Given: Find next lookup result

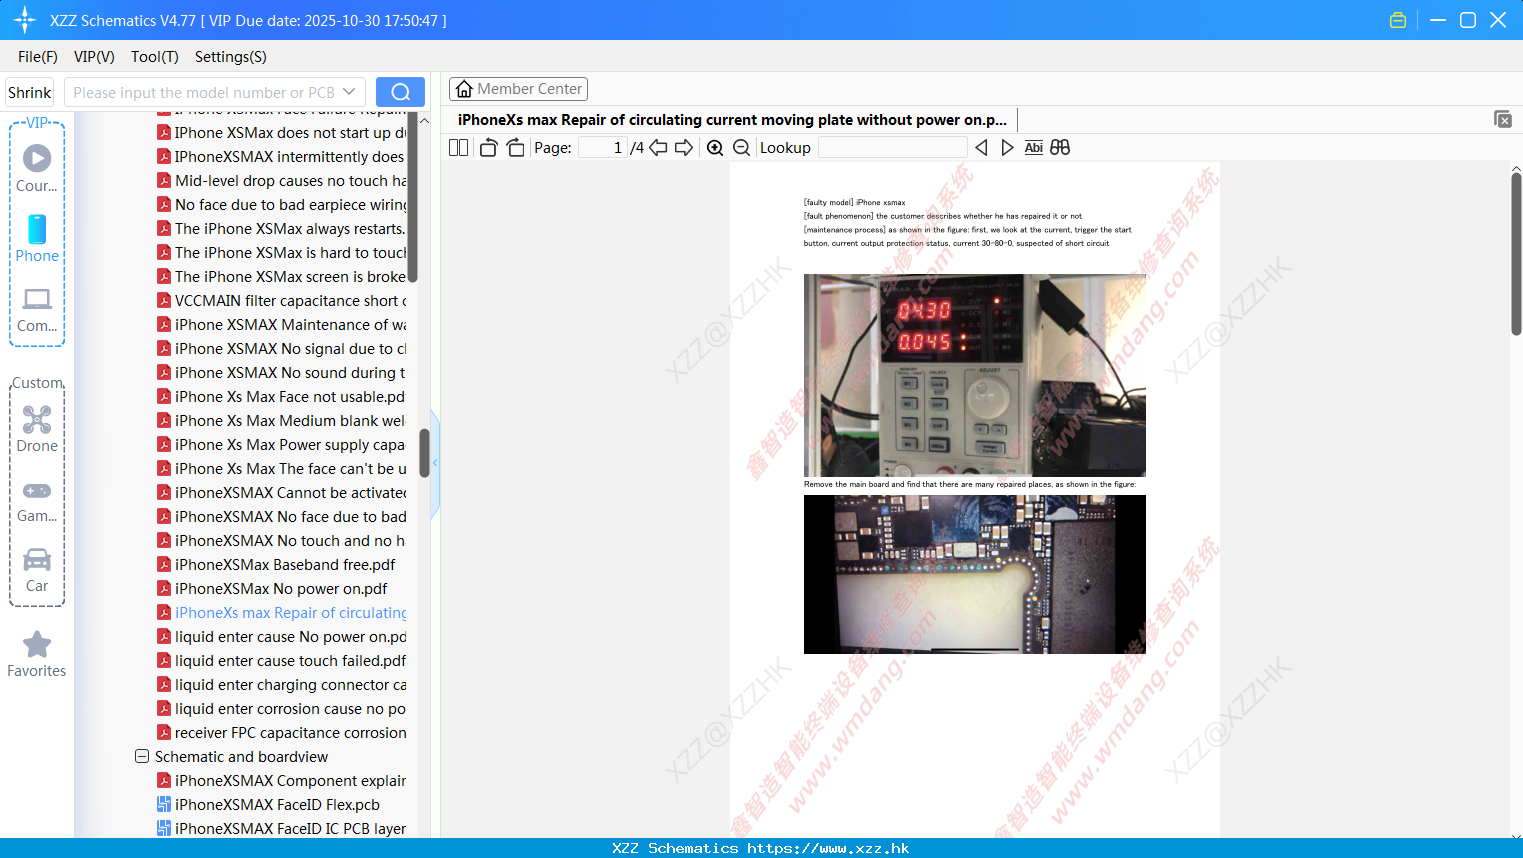Looking at the screenshot, I should 1007,147.
